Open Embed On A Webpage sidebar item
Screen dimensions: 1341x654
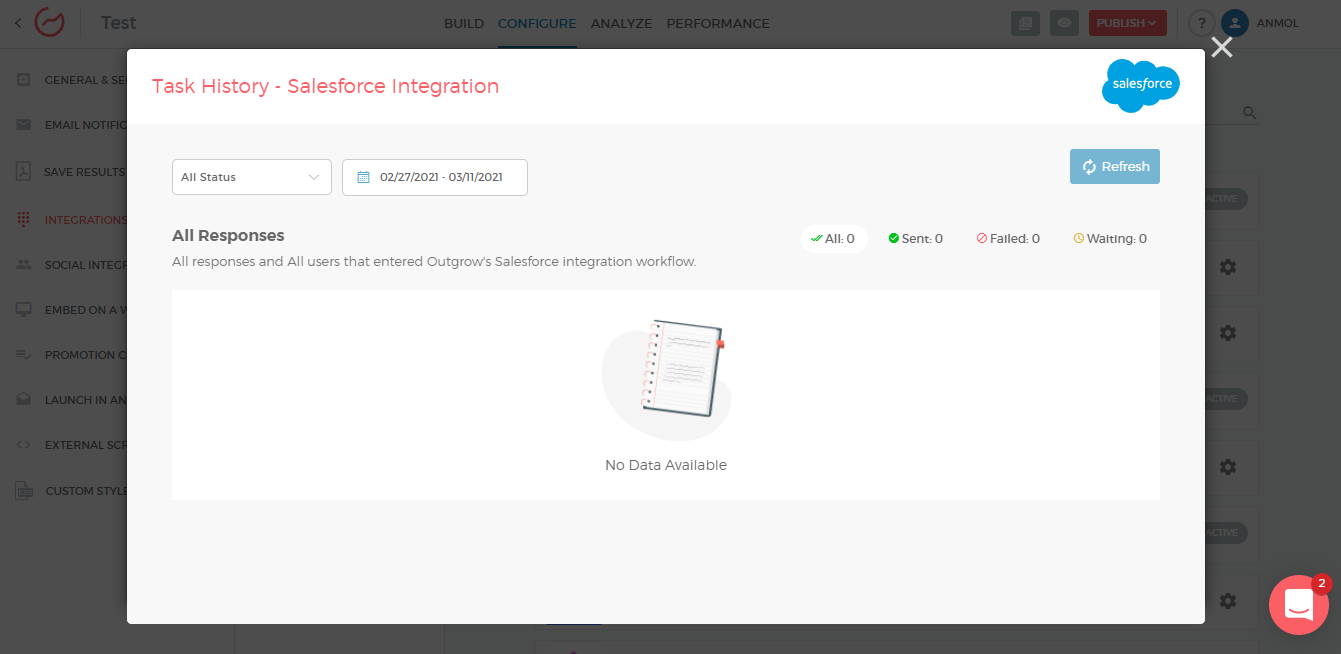click(x=72, y=310)
